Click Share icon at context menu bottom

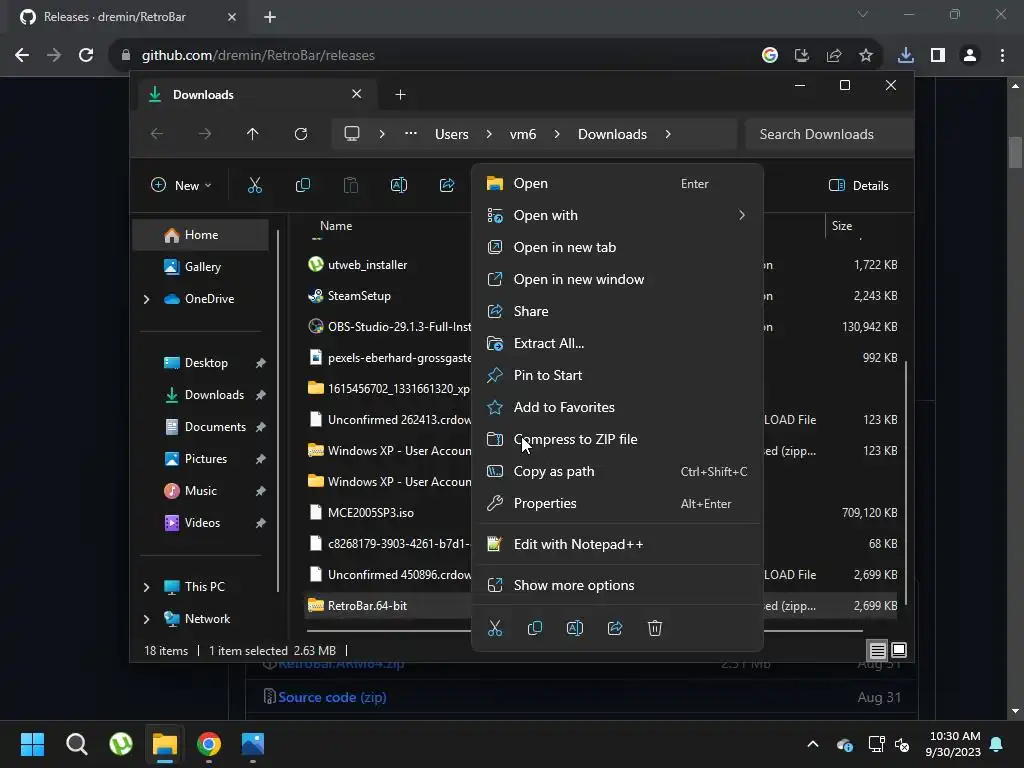coord(615,628)
